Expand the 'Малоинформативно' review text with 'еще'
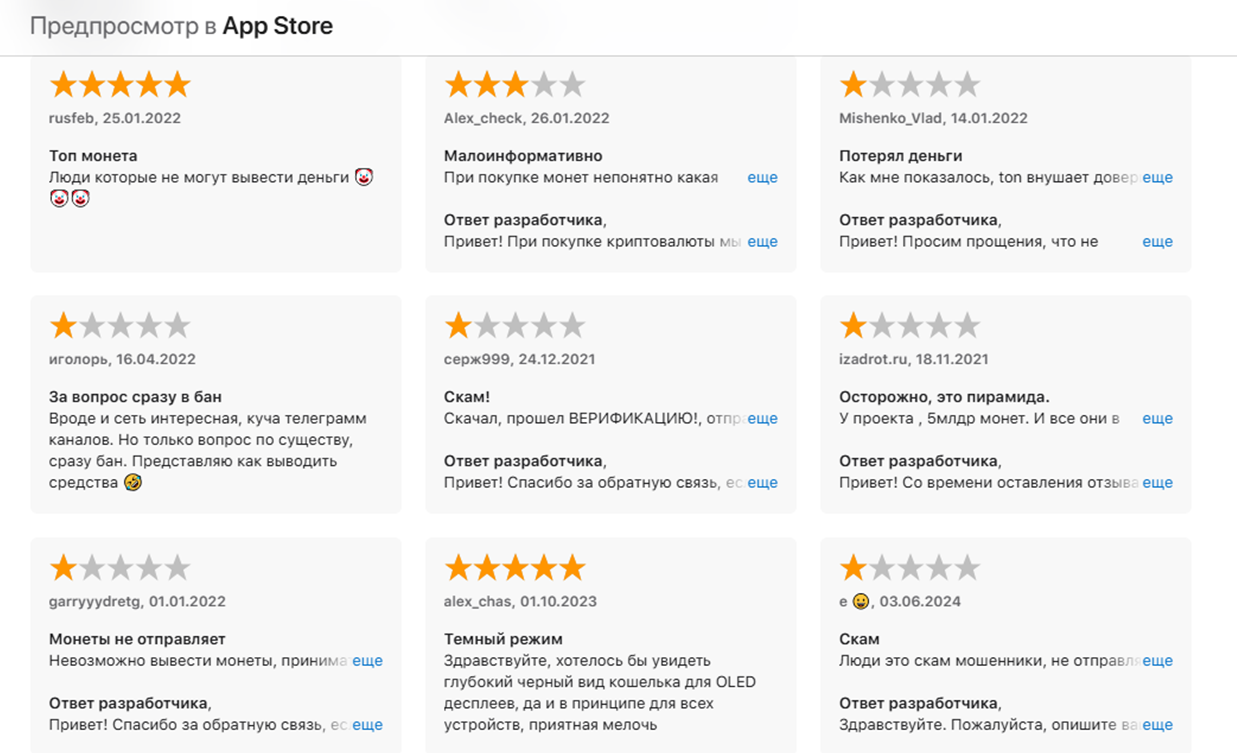 tap(762, 177)
